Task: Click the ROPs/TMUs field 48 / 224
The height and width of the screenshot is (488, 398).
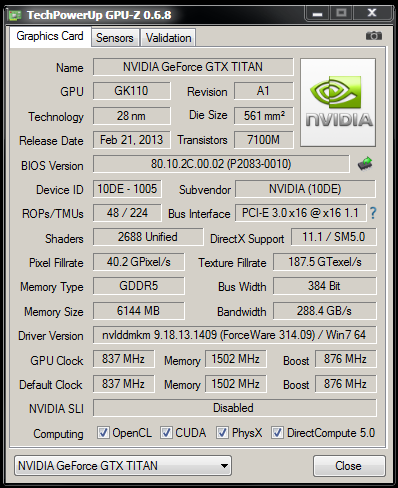Action: tap(127, 213)
